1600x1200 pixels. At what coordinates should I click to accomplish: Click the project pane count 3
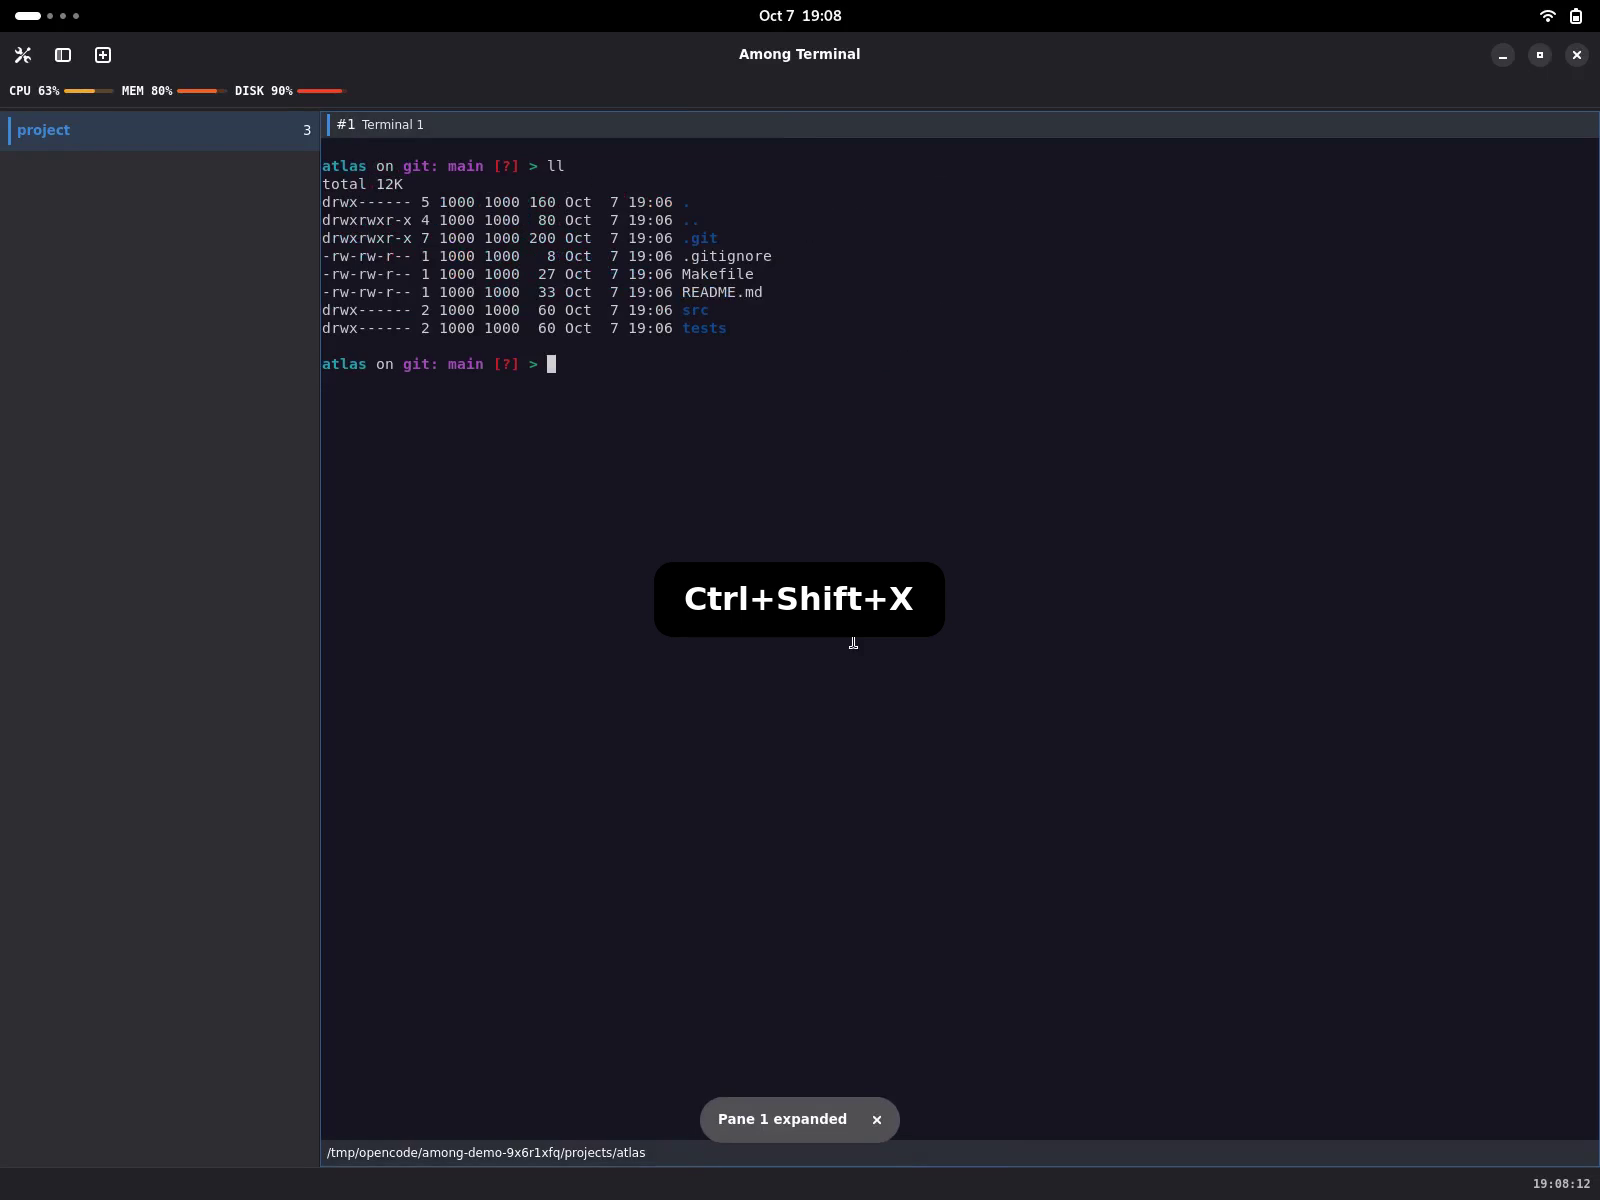point(307,130)
